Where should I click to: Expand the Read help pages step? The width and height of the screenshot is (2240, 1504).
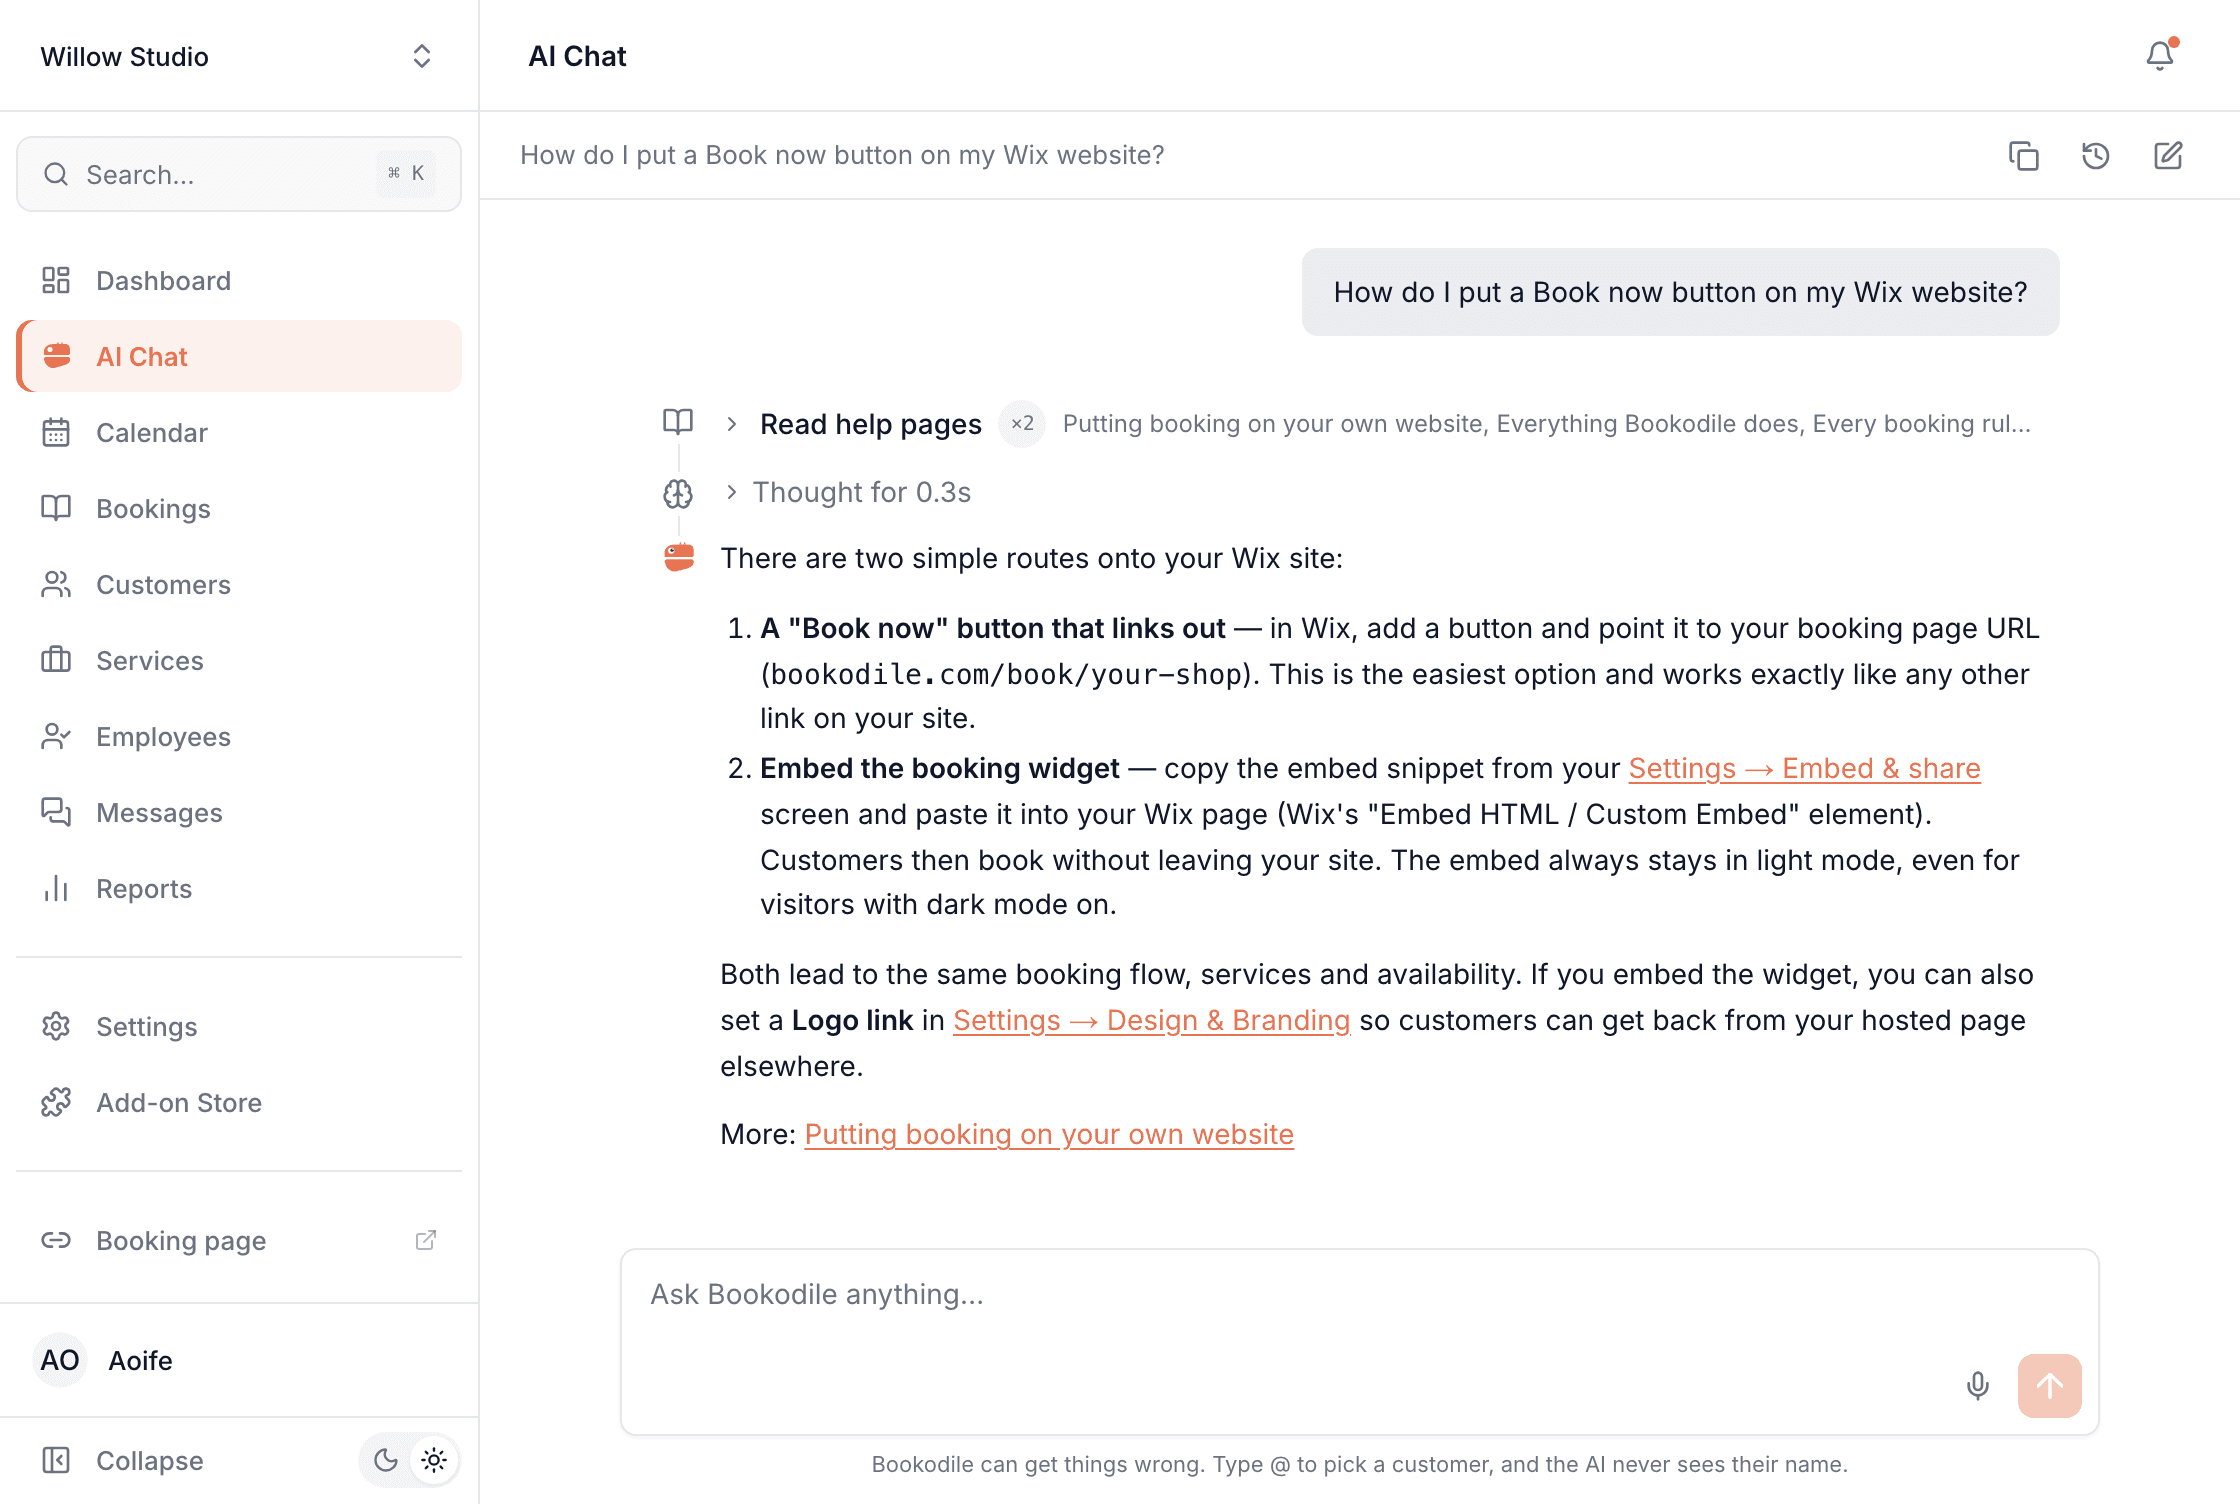(x=870, y=424)
